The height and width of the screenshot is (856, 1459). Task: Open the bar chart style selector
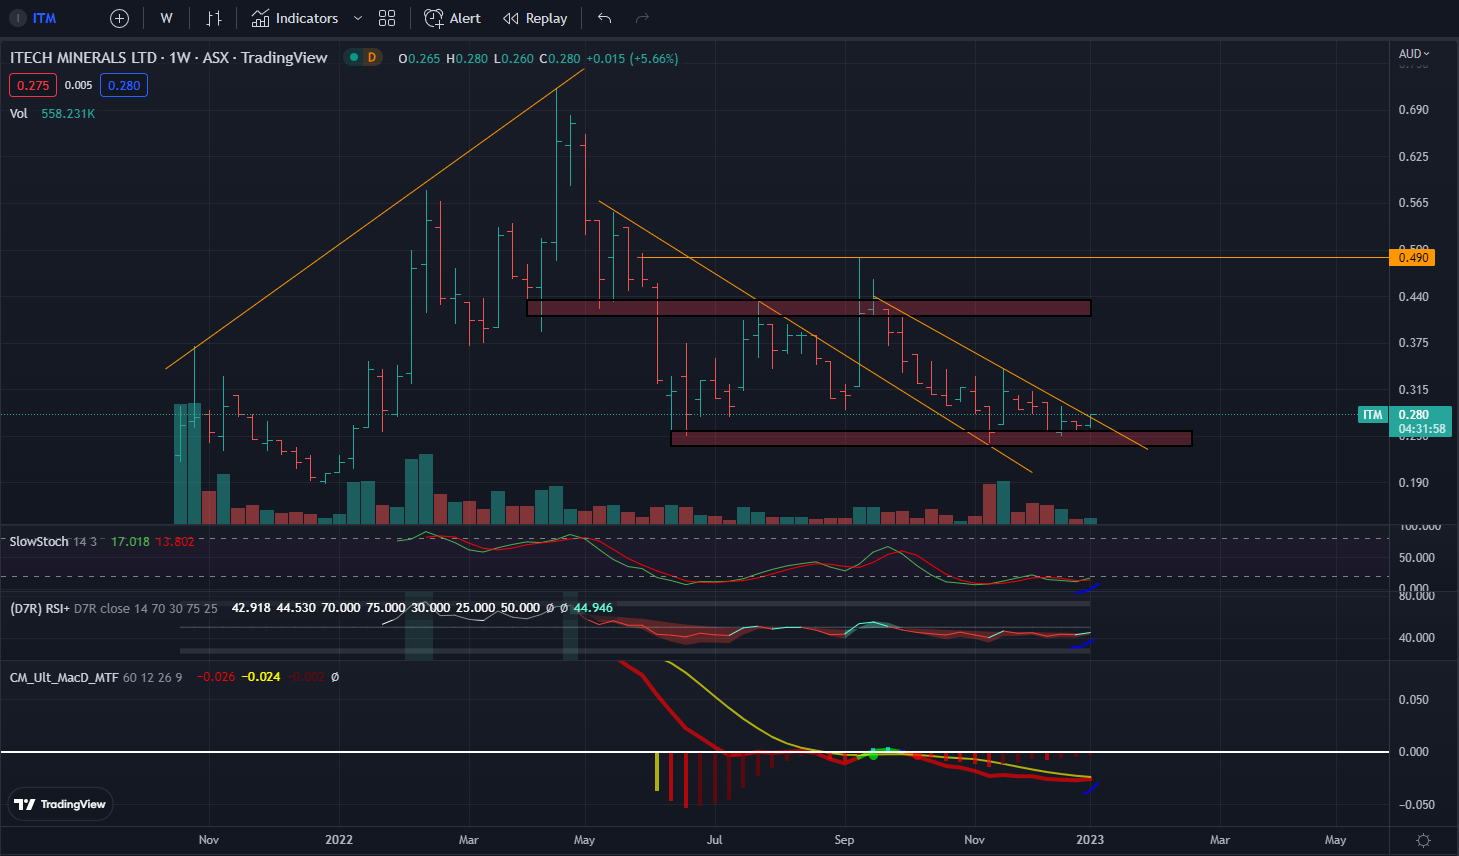point(214,18)
